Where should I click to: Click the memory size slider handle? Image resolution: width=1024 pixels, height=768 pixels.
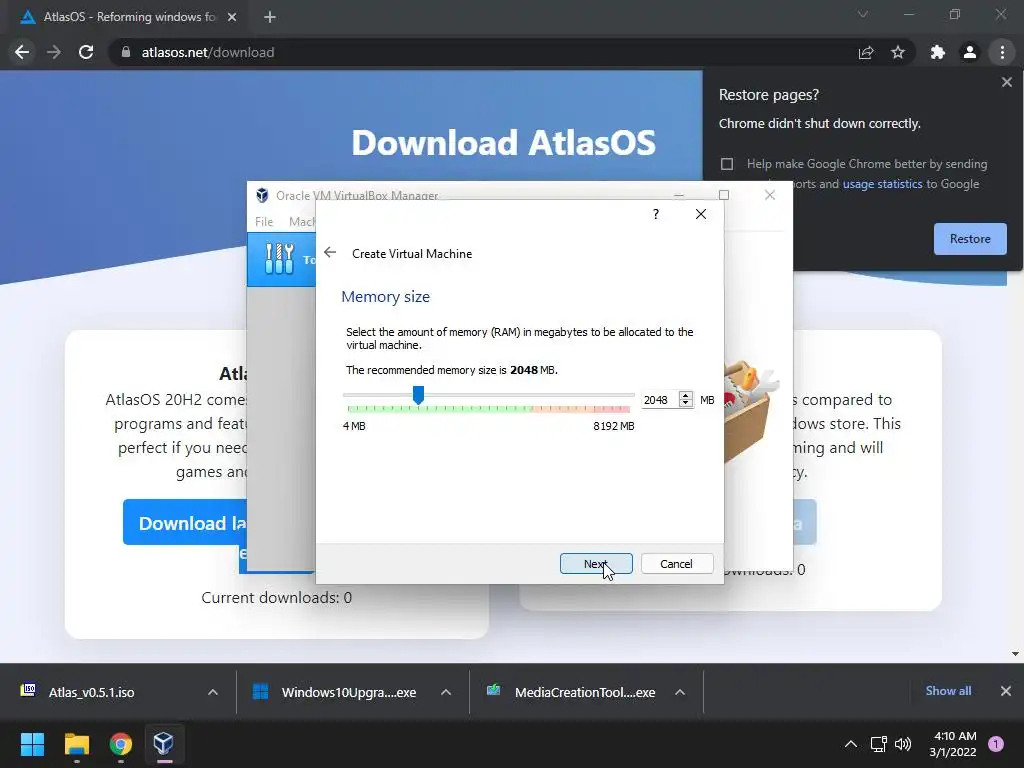(418, 394)
